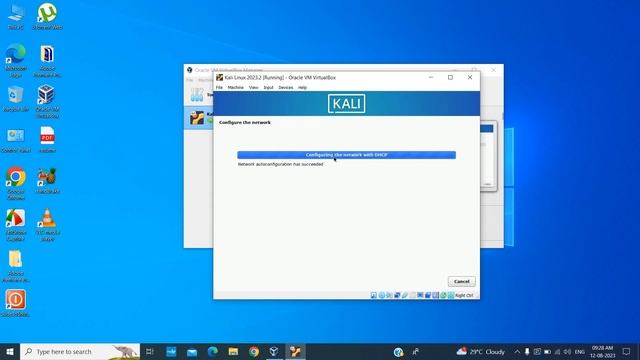Open the Machine menu
Image resolution: width=640 pixels, height=360 pixels.
tap(236, 87)
